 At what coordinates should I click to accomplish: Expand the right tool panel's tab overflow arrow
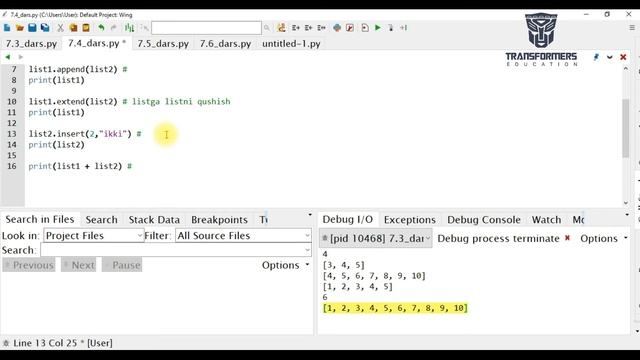point(627,215)
